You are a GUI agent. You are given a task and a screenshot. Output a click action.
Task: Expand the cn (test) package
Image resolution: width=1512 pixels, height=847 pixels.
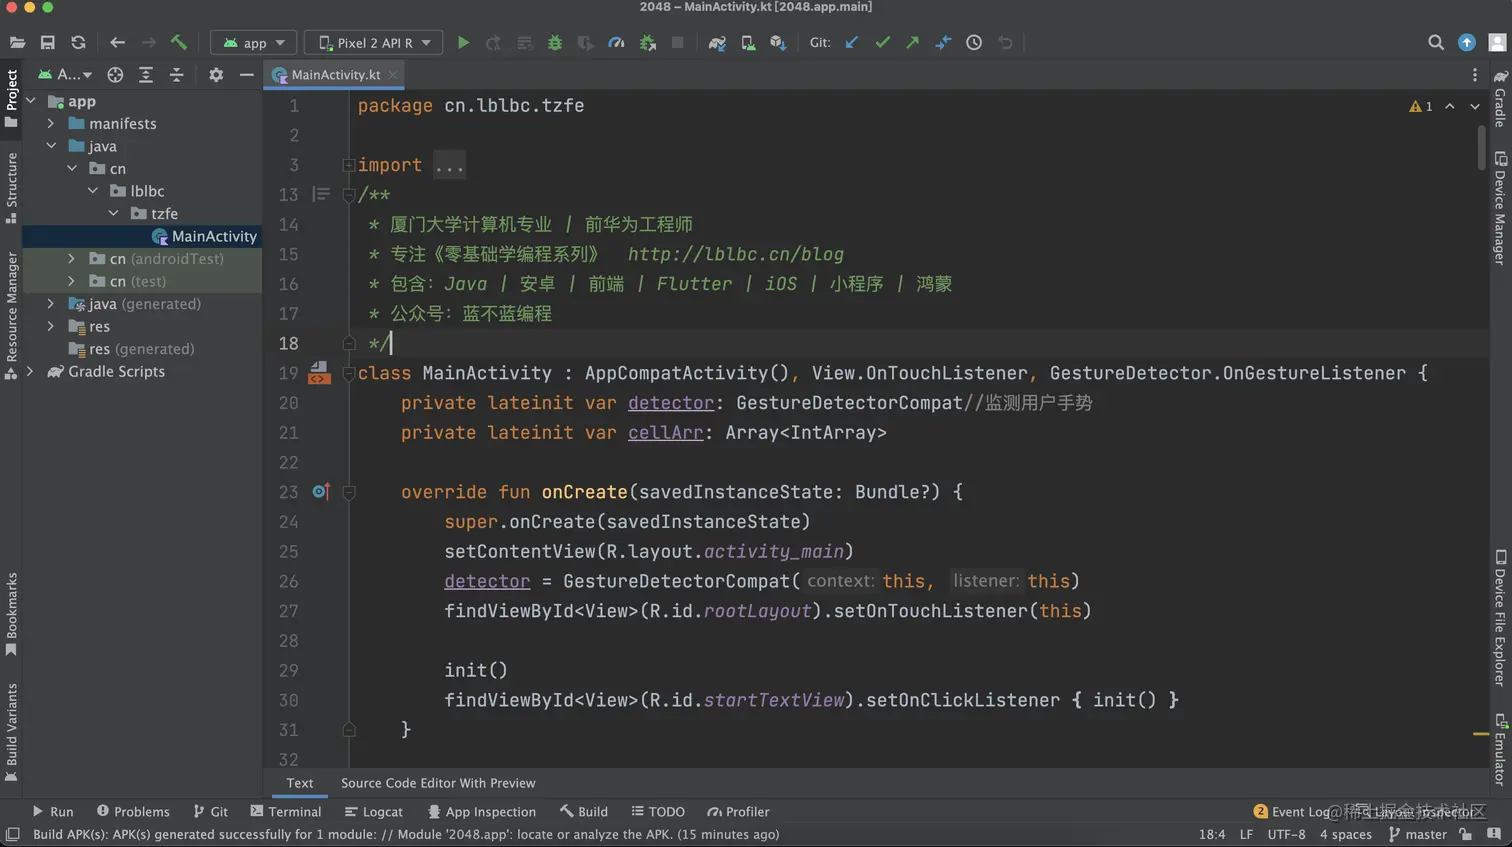[x=72, y=281]
